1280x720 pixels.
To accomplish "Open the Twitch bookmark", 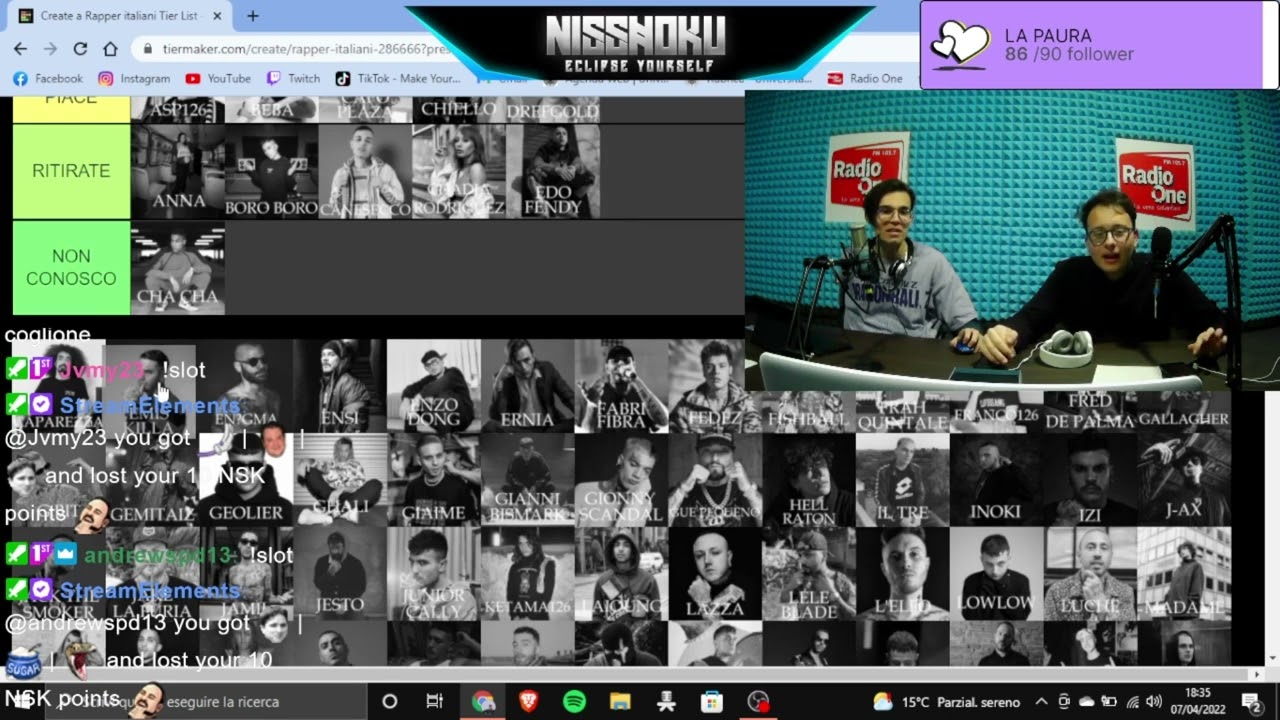I will pyautogui.click(x=293, y=78).
